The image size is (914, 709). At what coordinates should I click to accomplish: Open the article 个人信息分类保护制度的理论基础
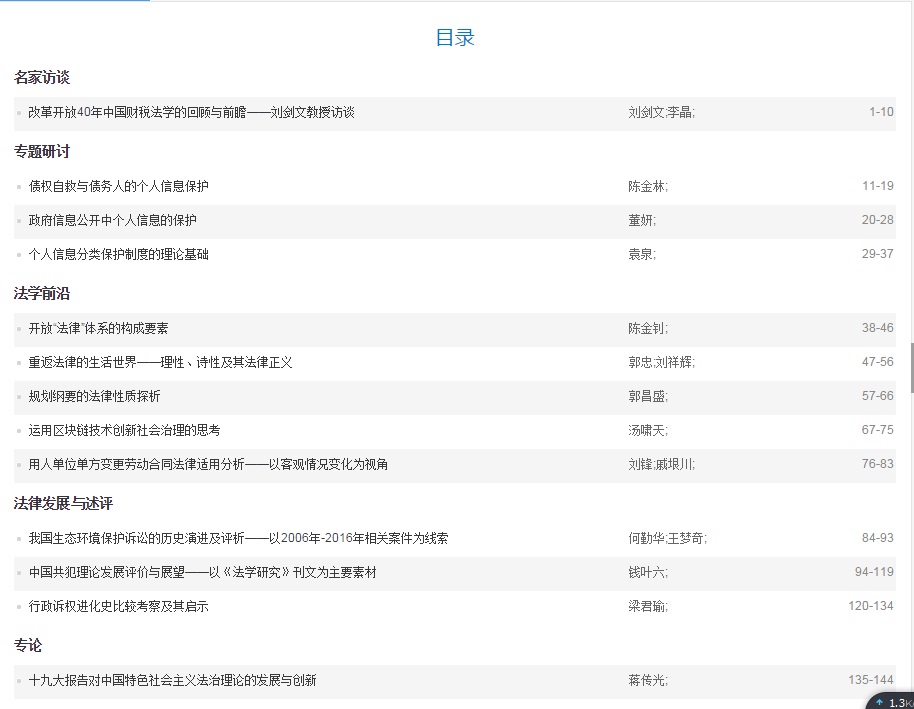pyautogui.click(x=118, y=255)
